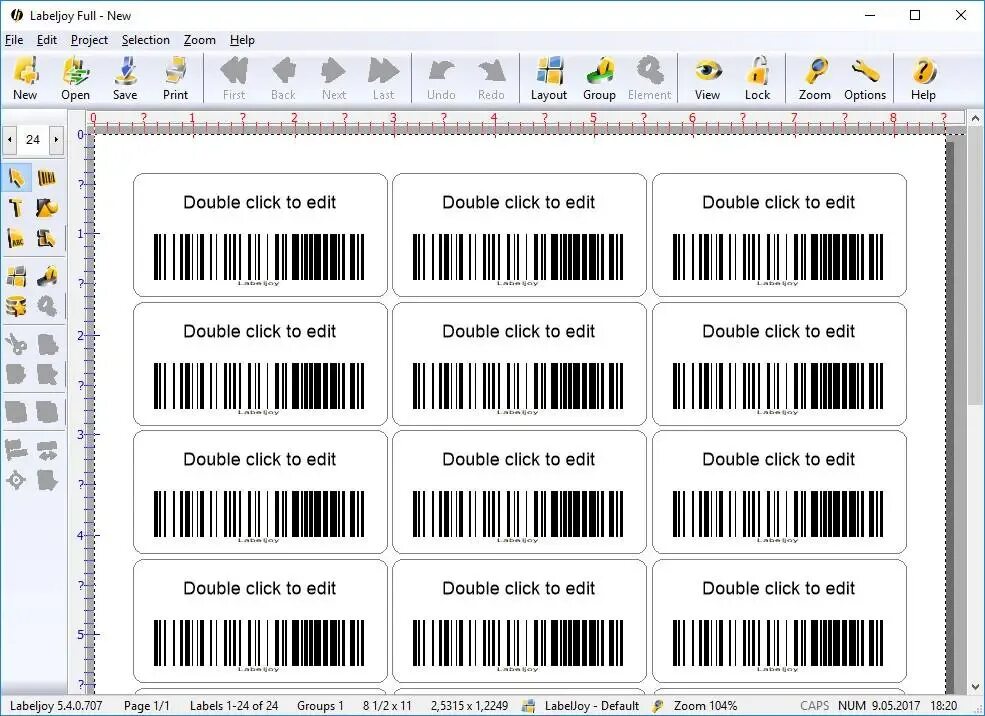985x716 pixels.
Task: Click the sidebar layout grid icon
Action: (x=16, y=276)
